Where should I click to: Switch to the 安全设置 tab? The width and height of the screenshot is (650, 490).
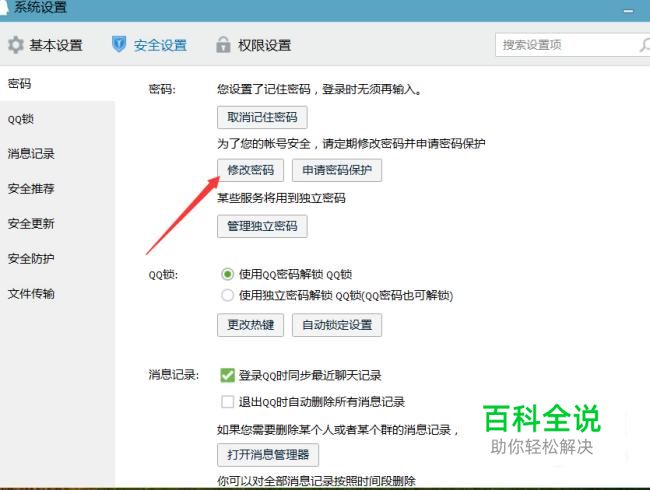click(150, 45)
